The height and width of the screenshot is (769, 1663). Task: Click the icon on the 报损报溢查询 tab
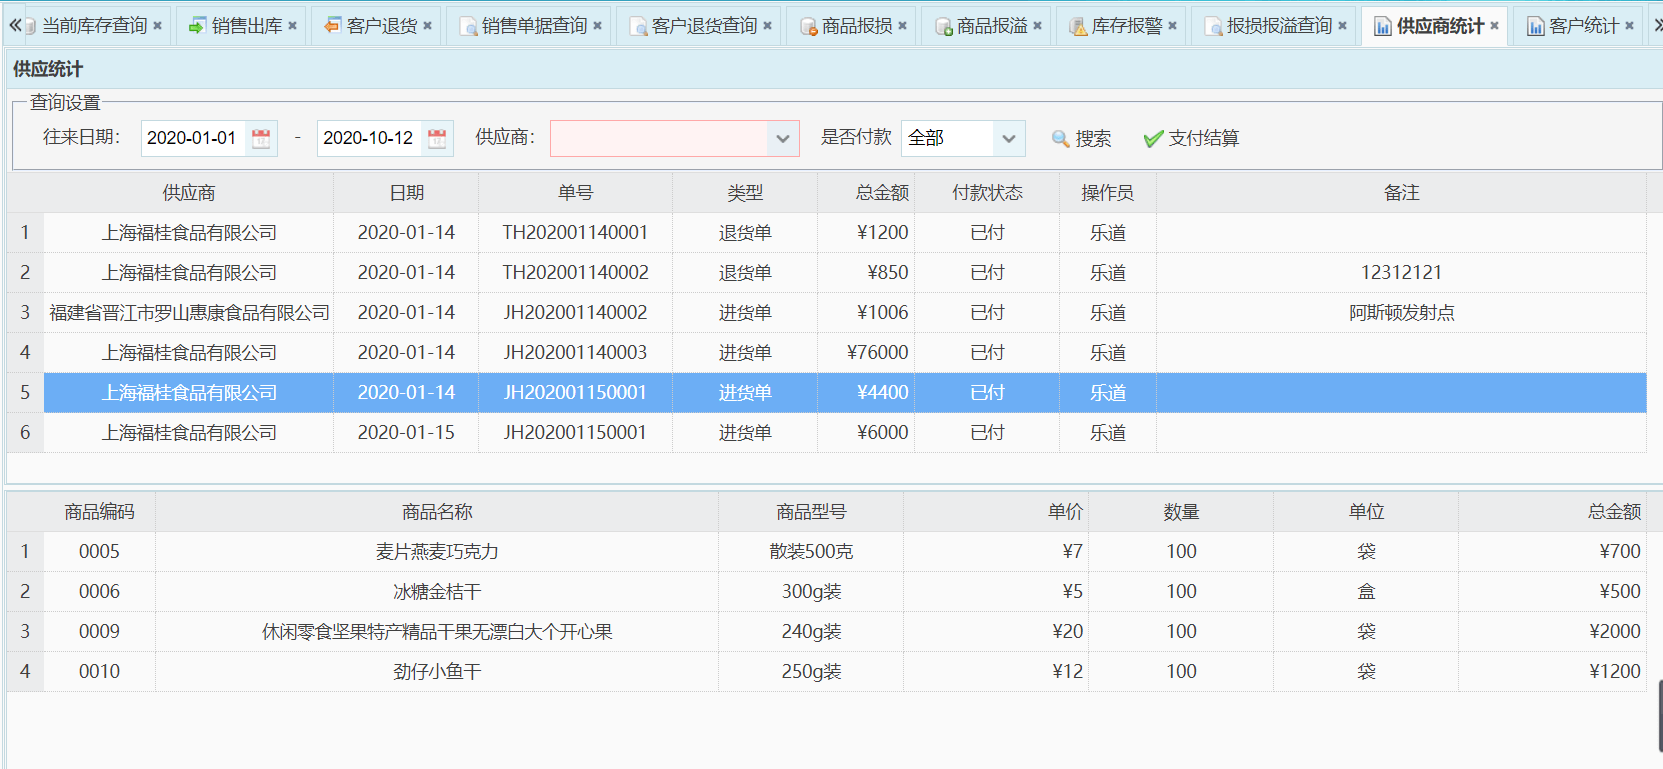coord(1213,26)
